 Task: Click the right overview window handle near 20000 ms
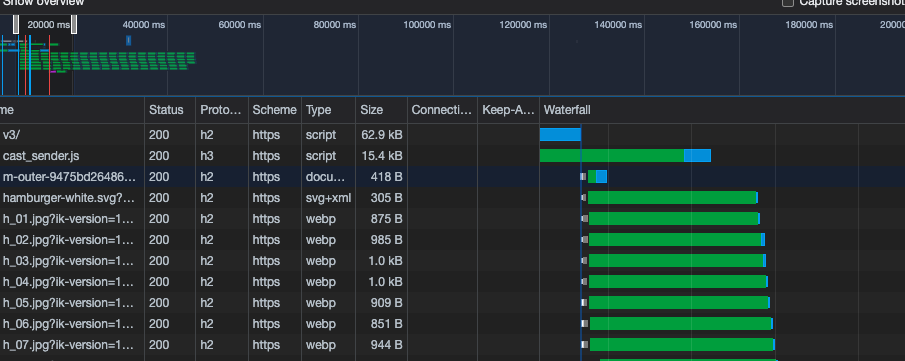coord(74,24)
